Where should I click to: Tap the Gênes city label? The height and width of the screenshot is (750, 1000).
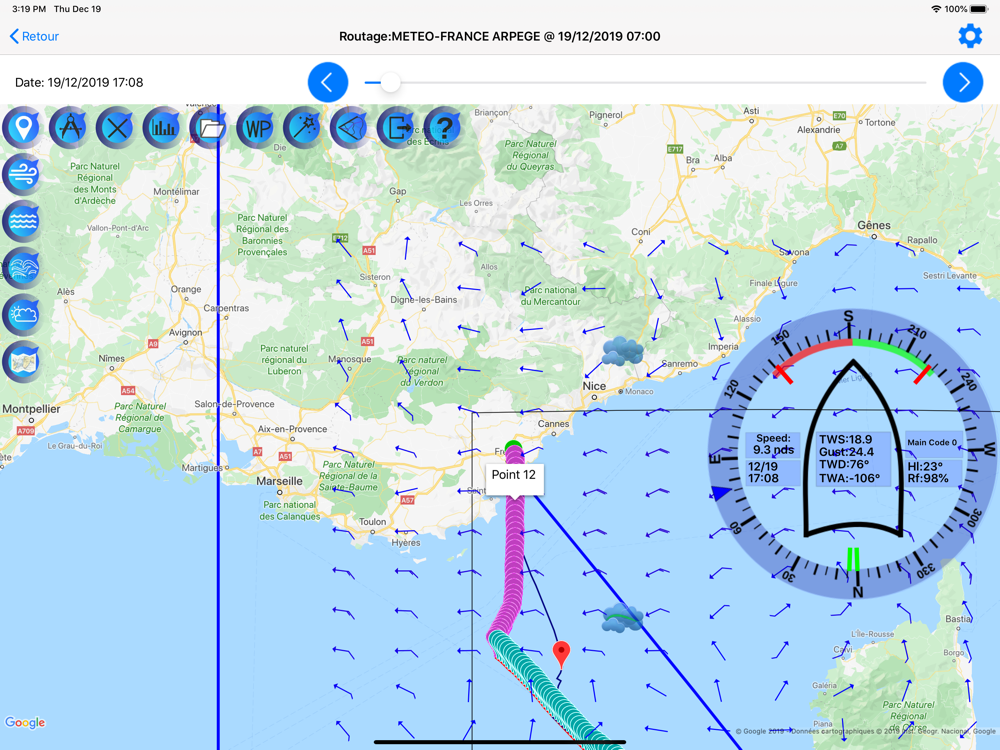874,225
